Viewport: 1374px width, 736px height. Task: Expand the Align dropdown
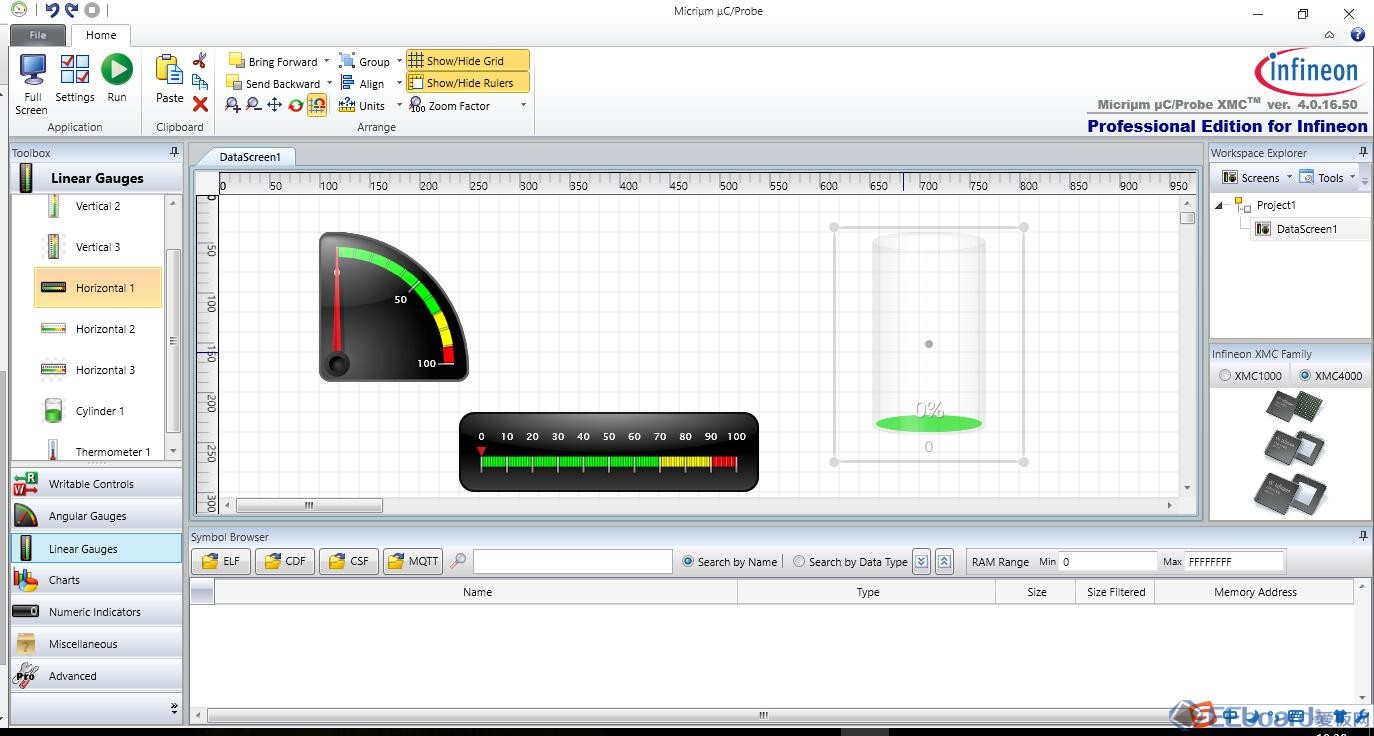pos(399,83)
